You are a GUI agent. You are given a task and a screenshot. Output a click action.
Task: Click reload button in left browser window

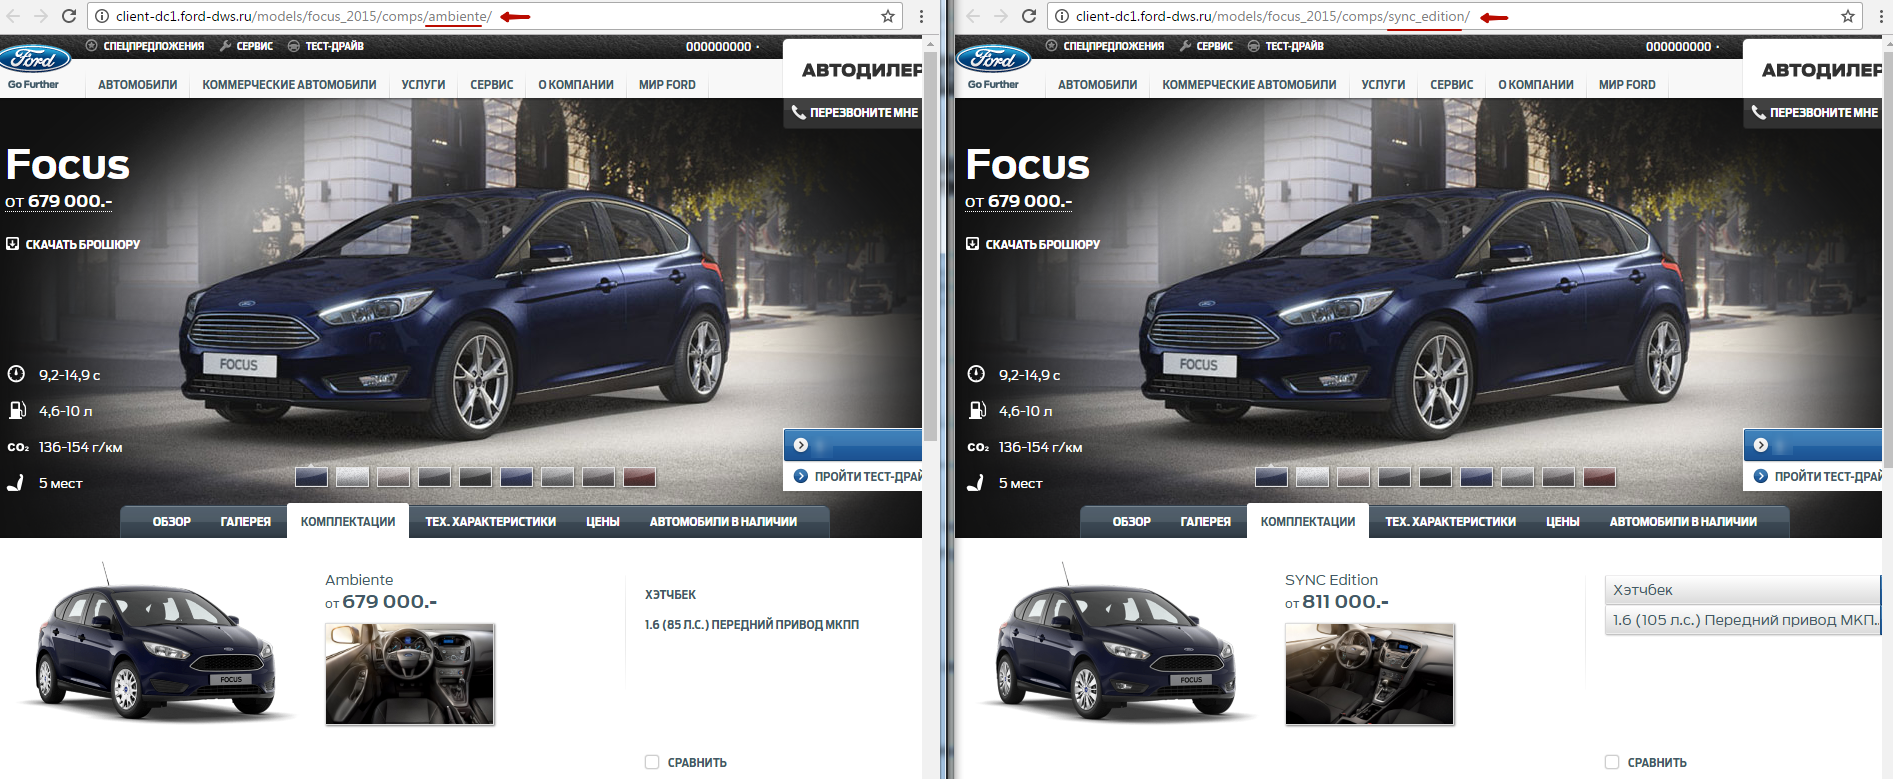(69, 16)
